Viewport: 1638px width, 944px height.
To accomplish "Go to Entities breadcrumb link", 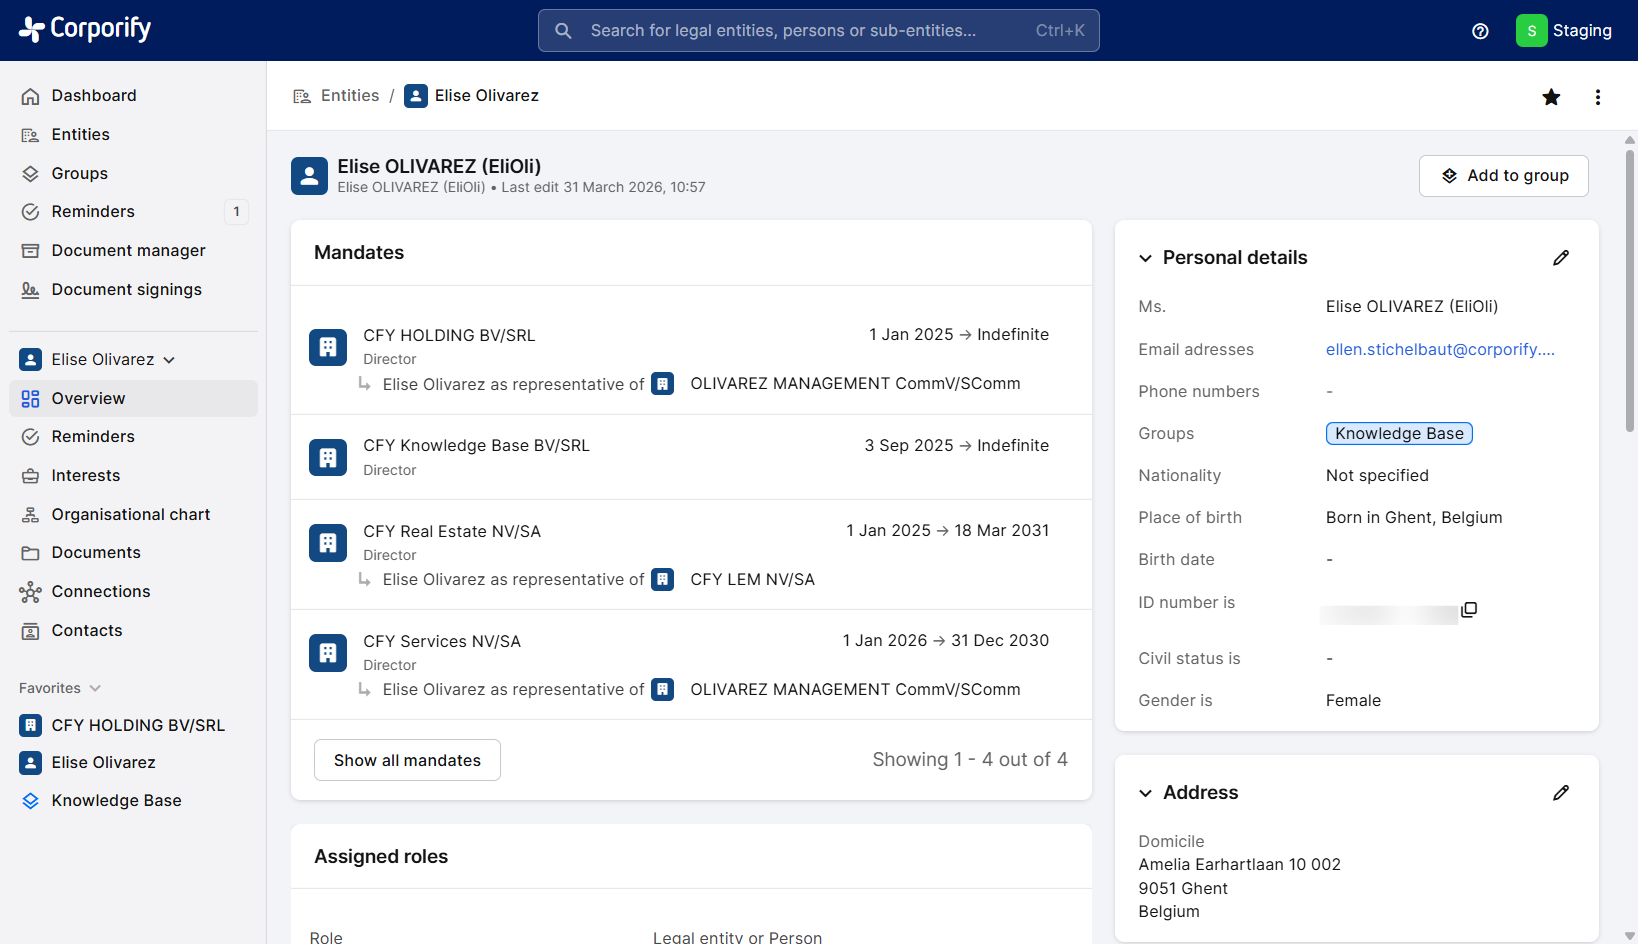I will (x=350, y=96).
